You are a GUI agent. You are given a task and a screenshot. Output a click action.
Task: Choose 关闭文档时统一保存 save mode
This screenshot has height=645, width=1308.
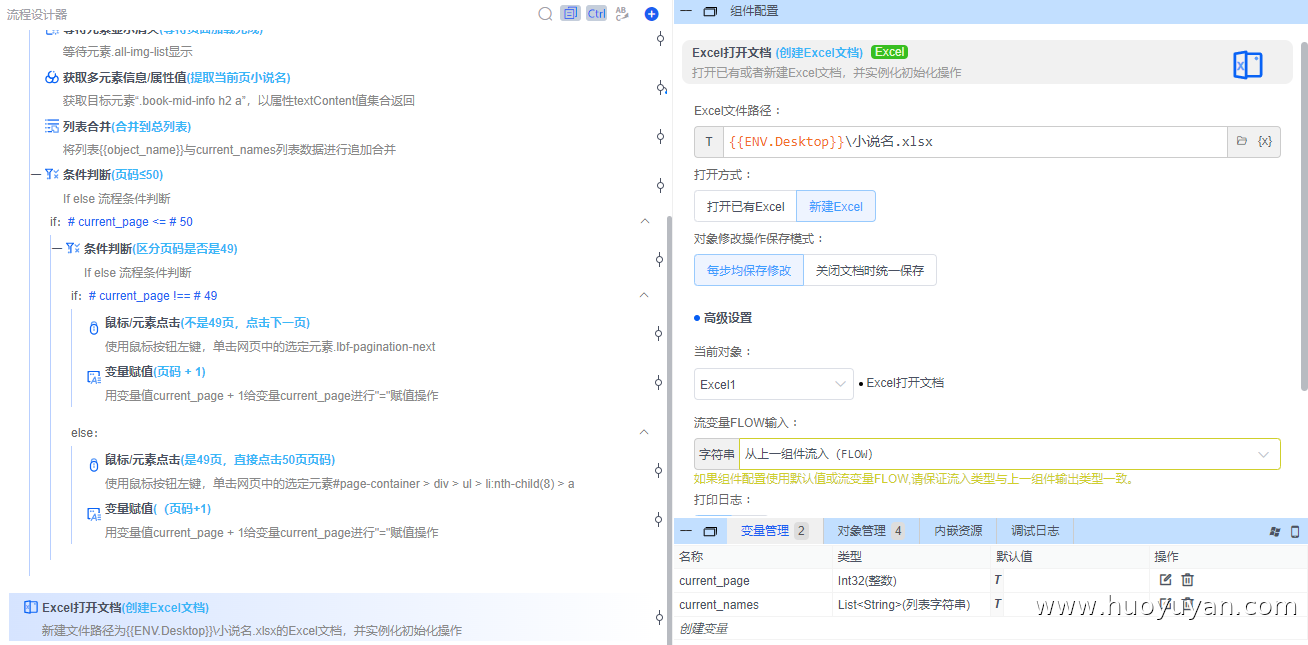click(870, 270)
